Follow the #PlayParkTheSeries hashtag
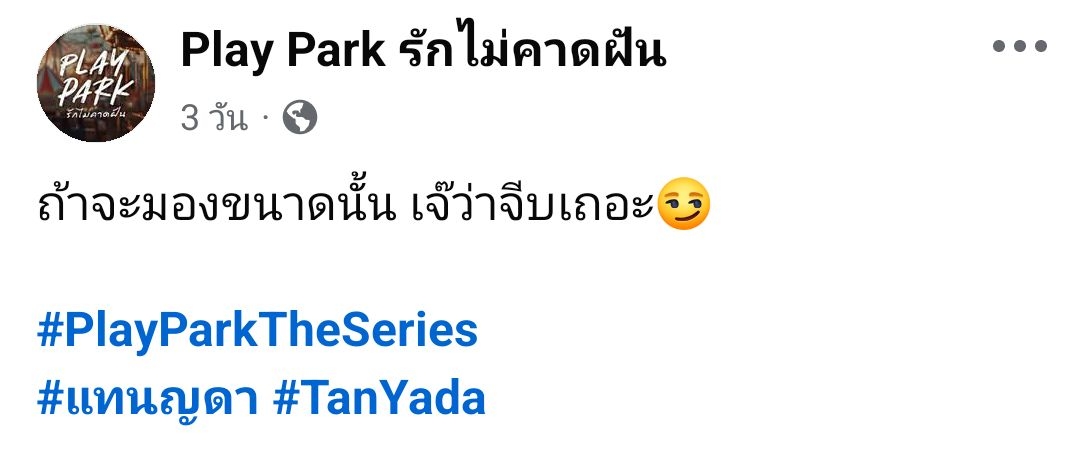Screen dimensions: 1080x449 257,331
